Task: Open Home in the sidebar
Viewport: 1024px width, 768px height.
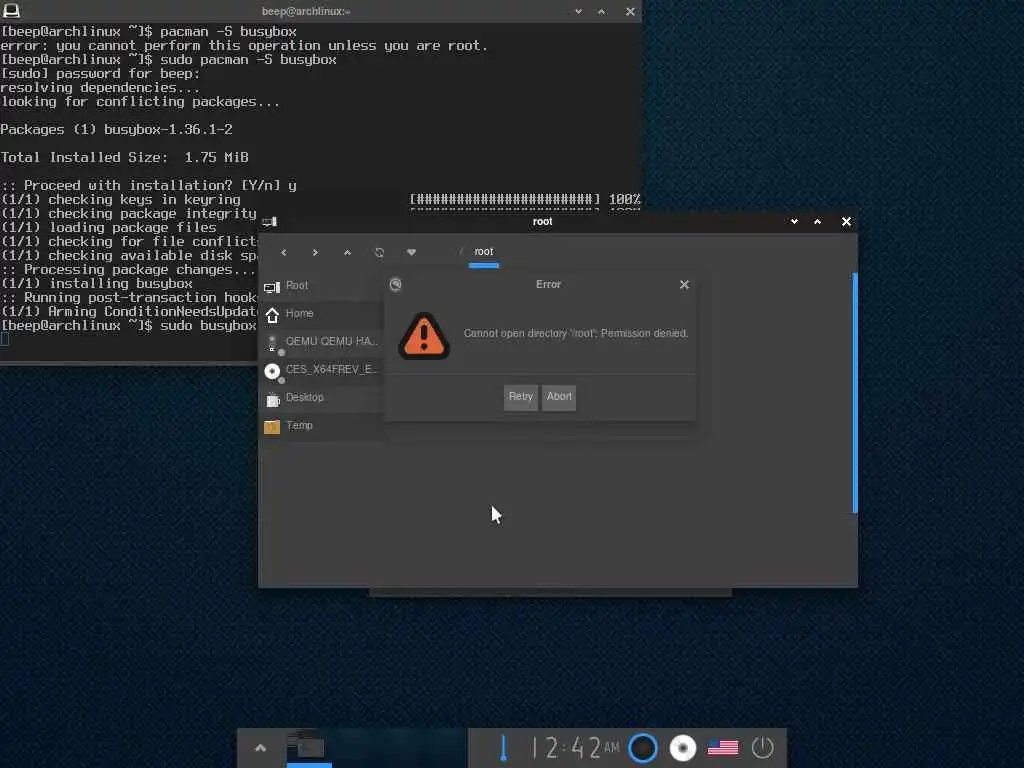Action: point(321,313)
